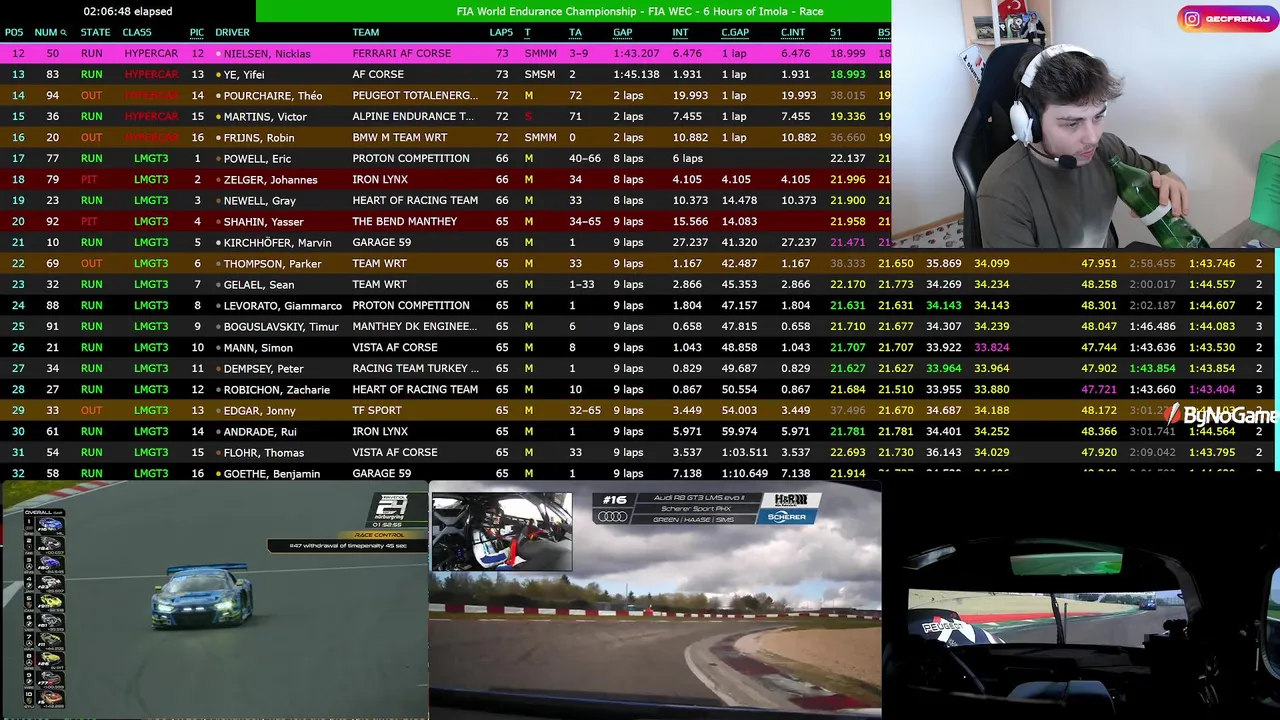Click the Scherer sponsor badge on onboard feed
The image size is (1280, 720).
point(786,516)
